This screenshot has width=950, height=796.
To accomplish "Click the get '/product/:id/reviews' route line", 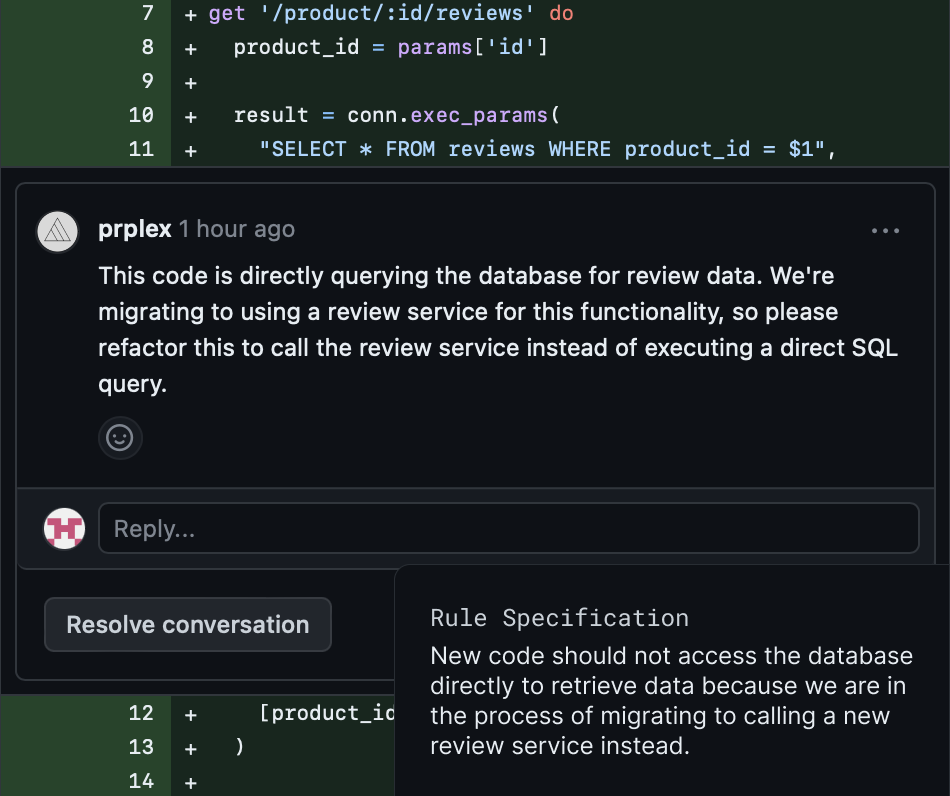I will (x=390, y=14).
